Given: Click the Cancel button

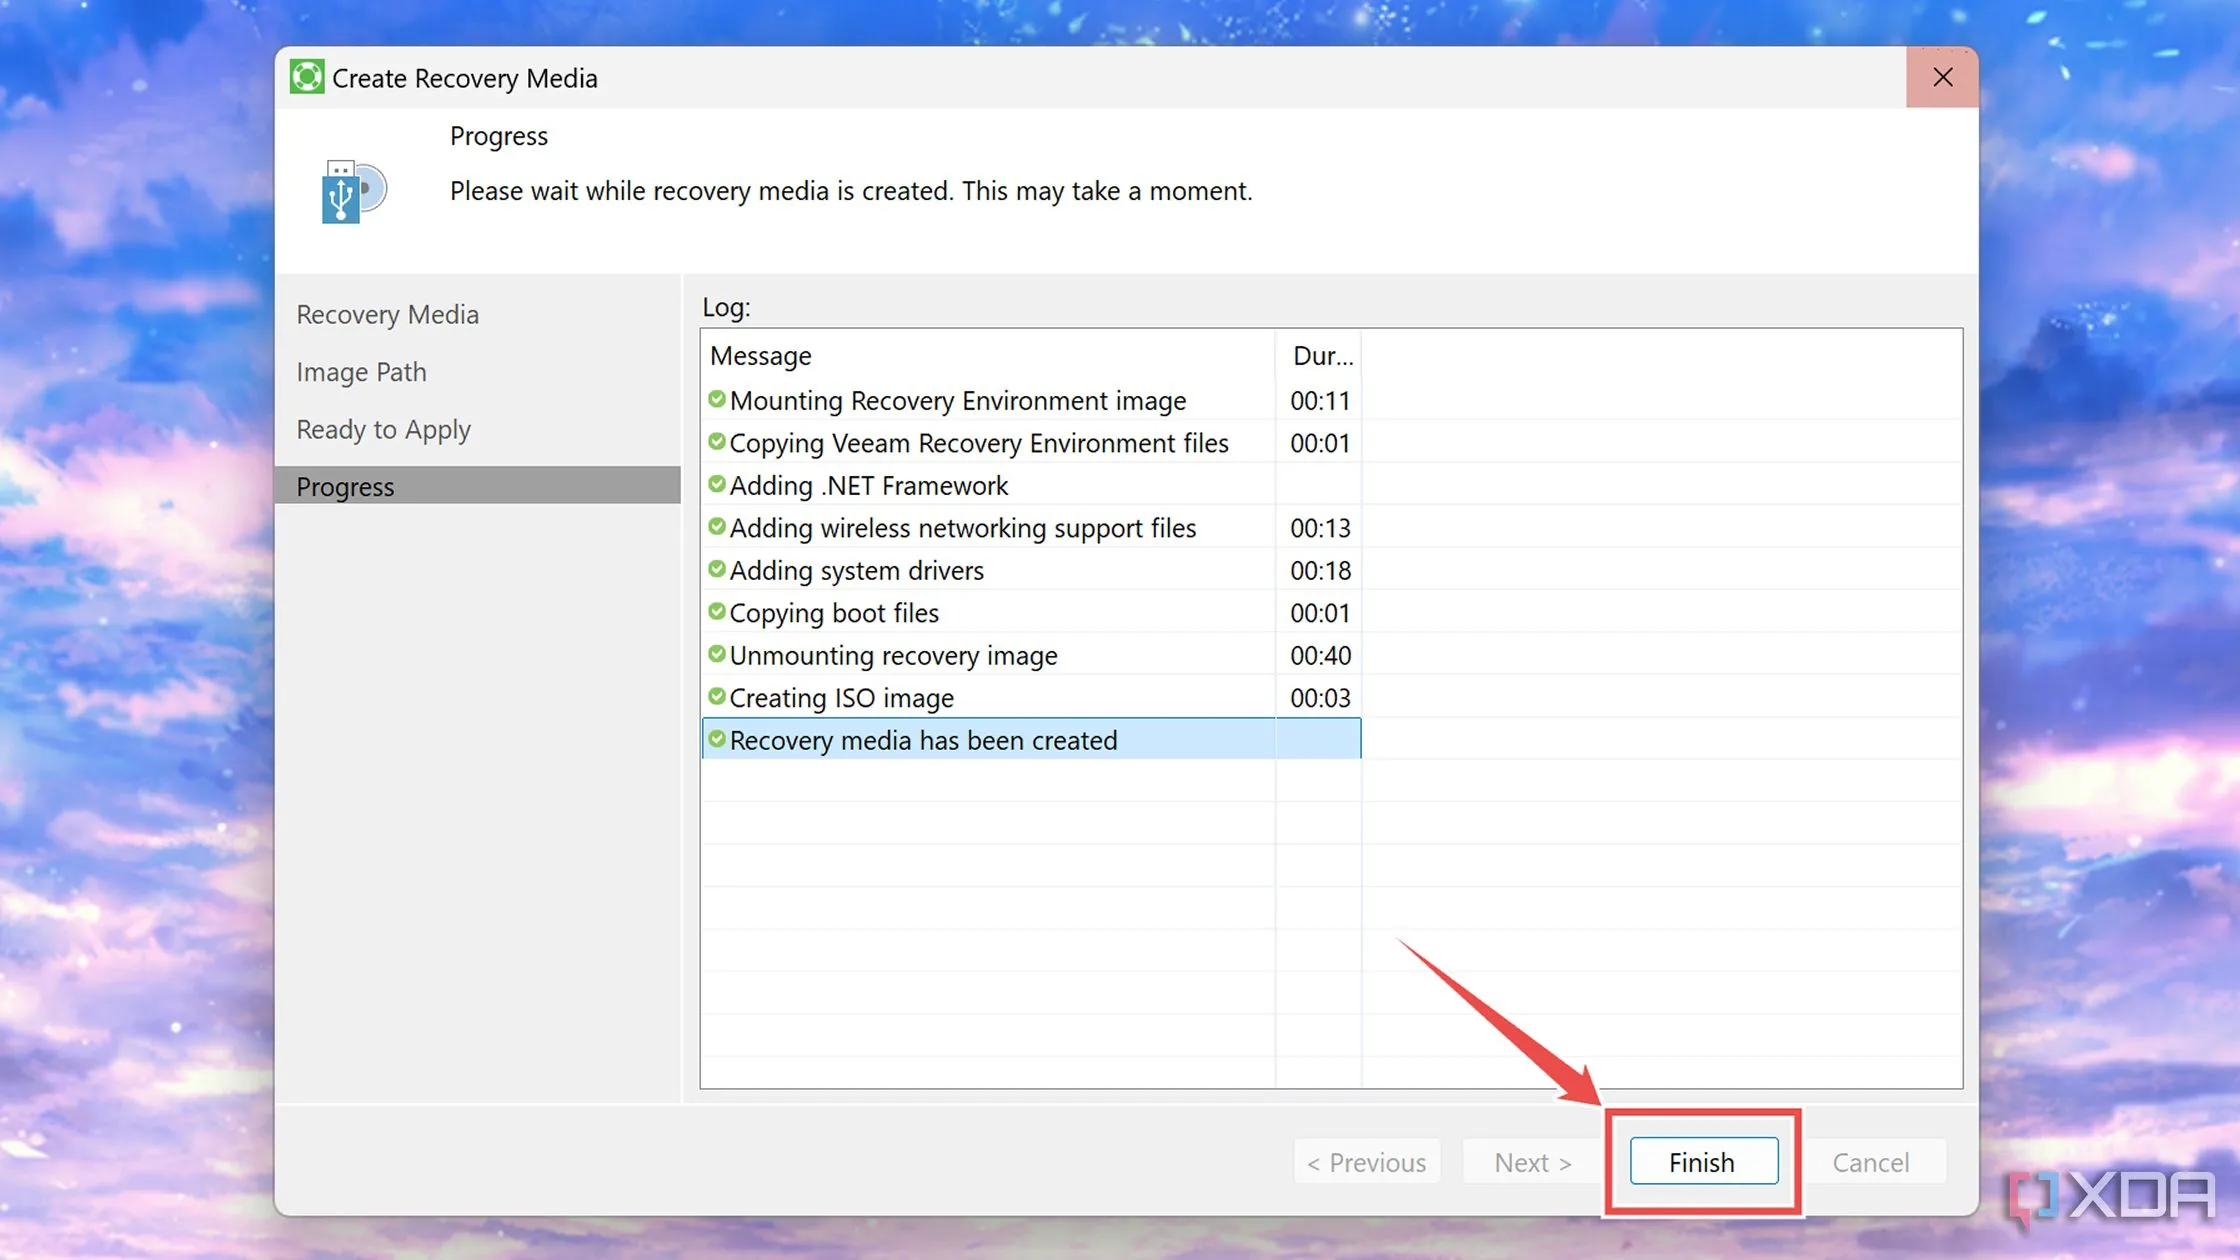Looking at the screenshot, I should coord(1870,1162).
